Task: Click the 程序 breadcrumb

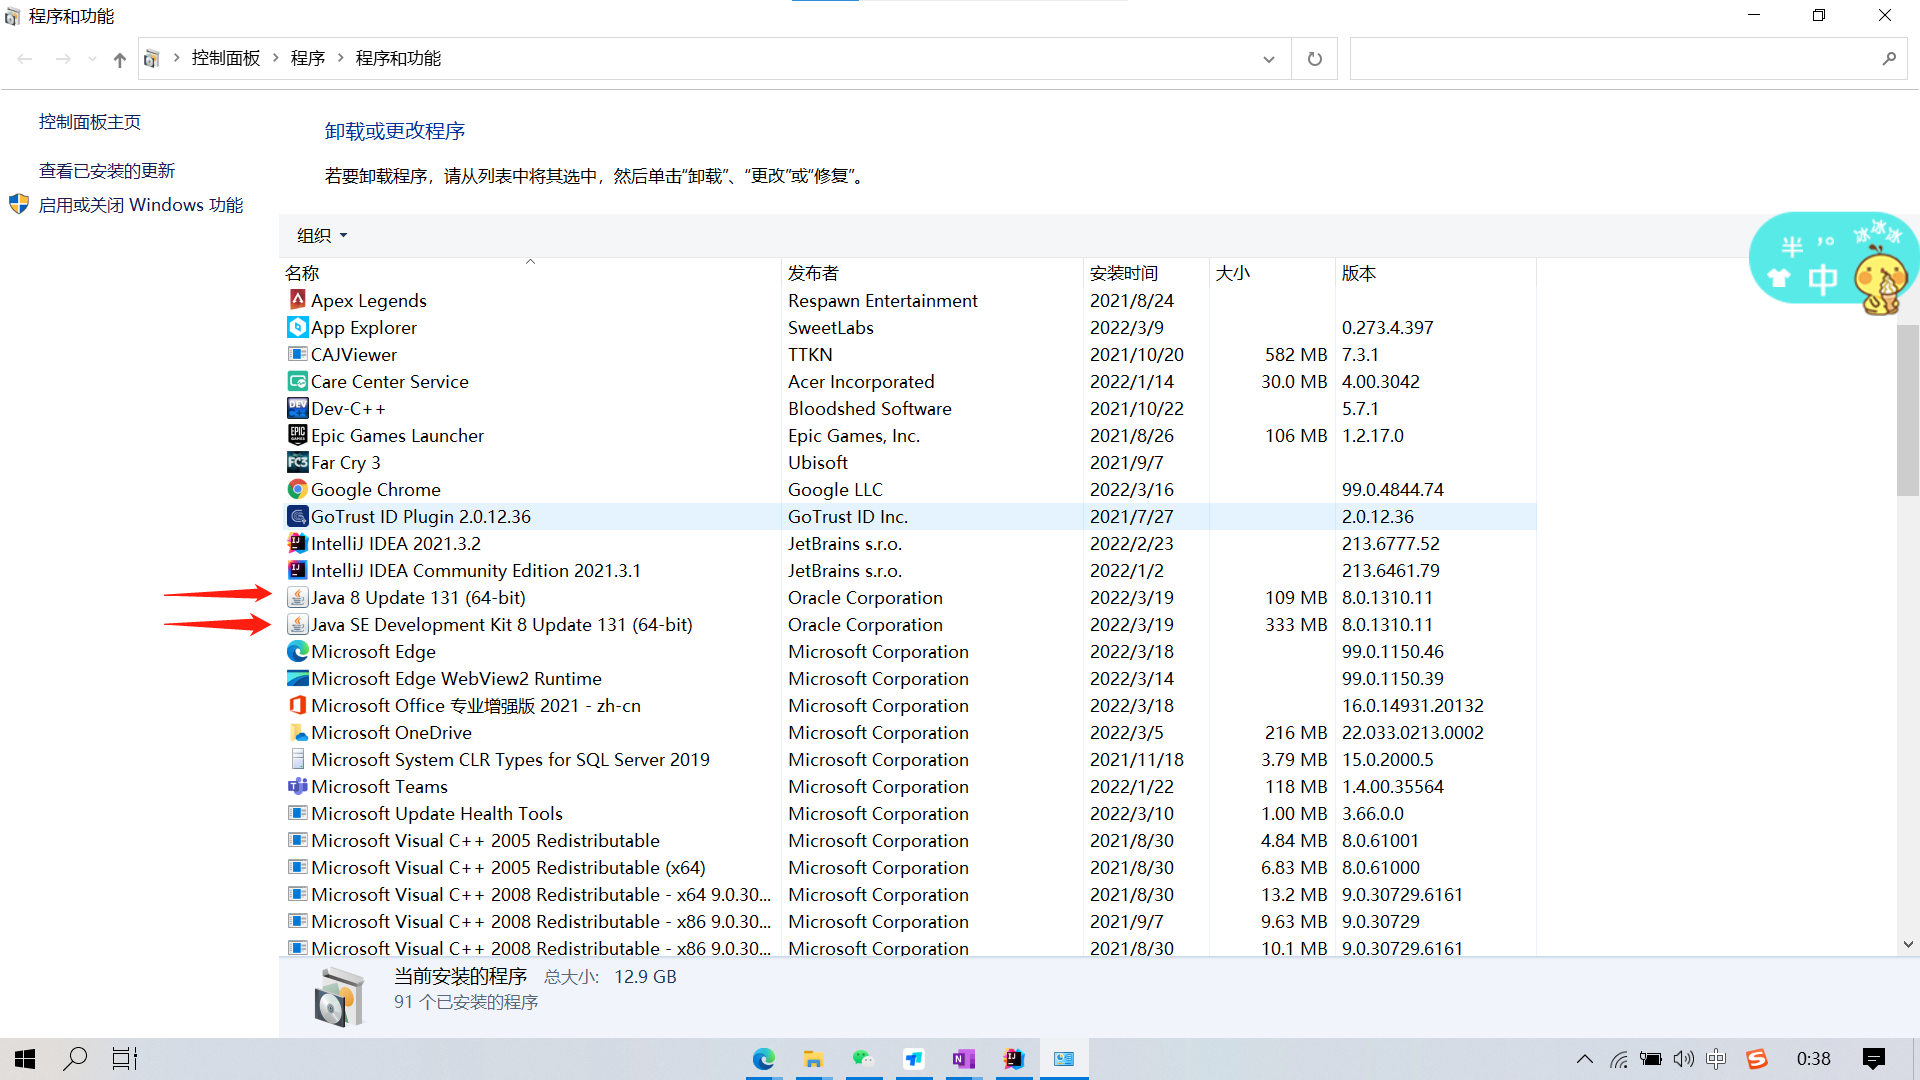Action: (x=308, y=58)
